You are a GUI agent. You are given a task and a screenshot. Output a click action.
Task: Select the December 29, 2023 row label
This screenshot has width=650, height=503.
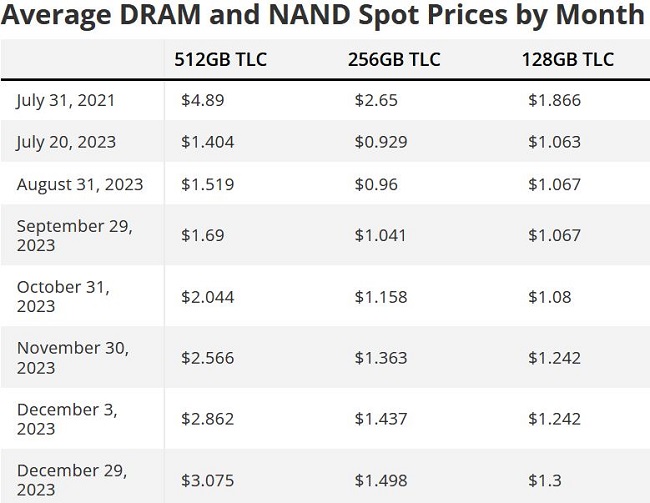click(x=72, y=480)
